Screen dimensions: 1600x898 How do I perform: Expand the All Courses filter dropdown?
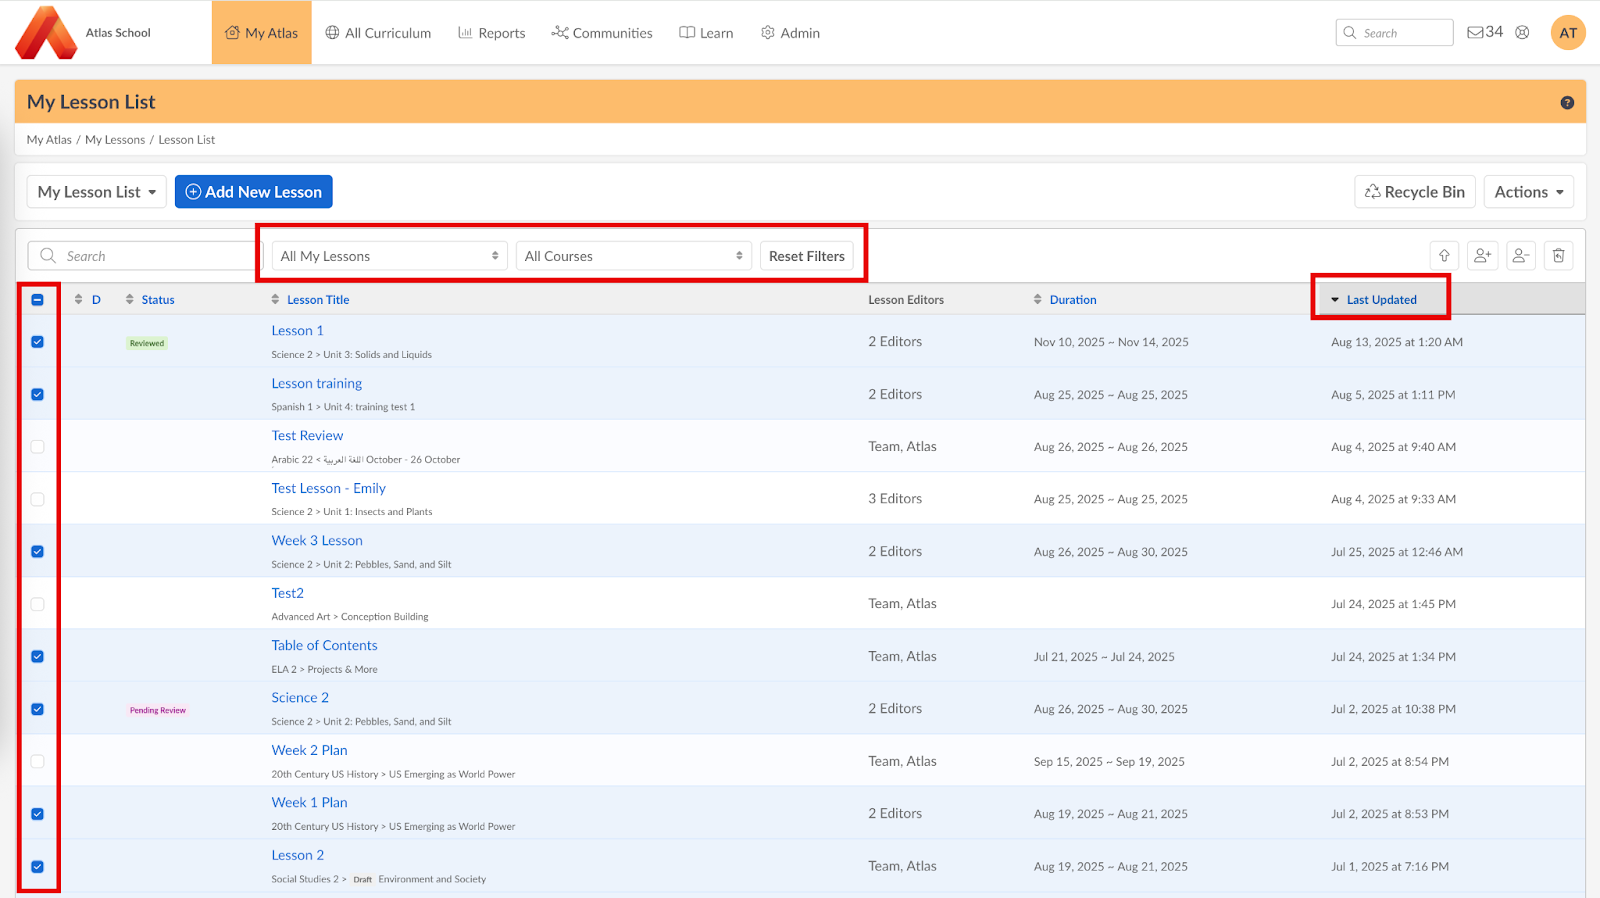pos(633,257)
